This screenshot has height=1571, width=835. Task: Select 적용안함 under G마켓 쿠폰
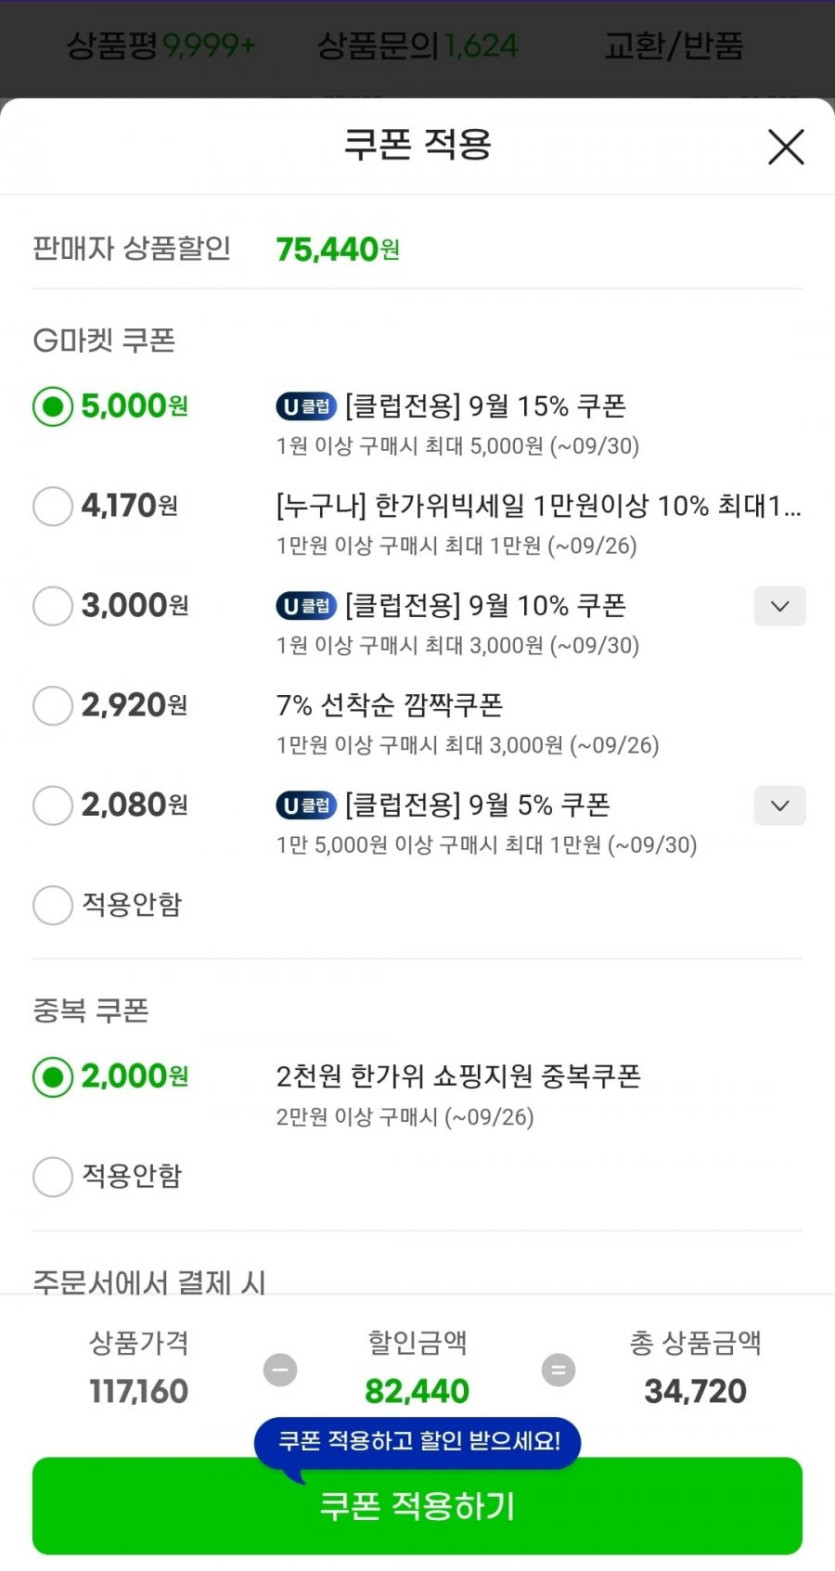pyautogui.click(x=53, y=905)
